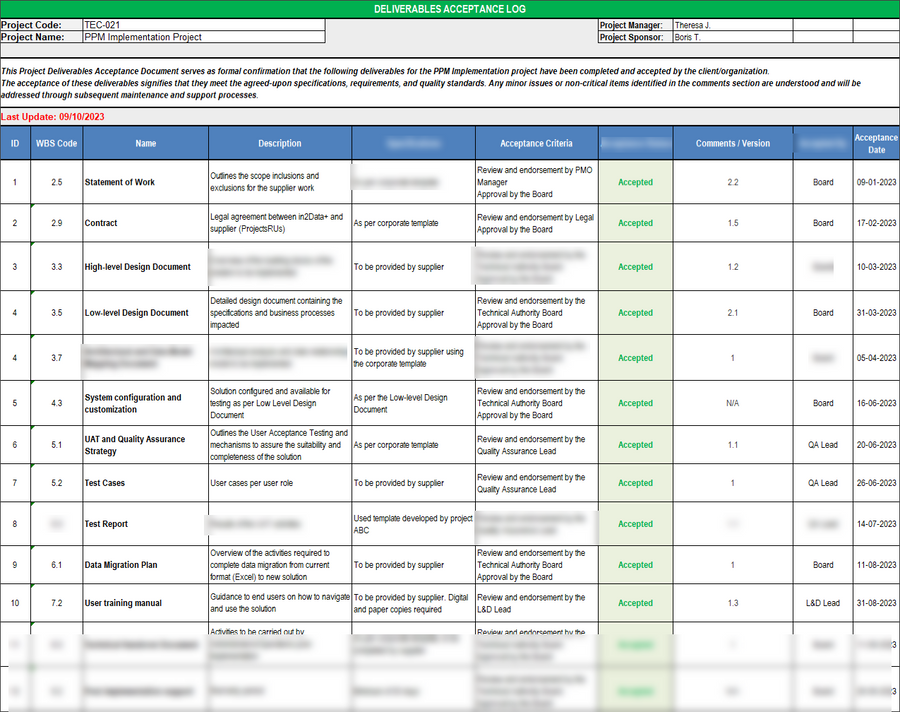Click the ID column header

15,143
